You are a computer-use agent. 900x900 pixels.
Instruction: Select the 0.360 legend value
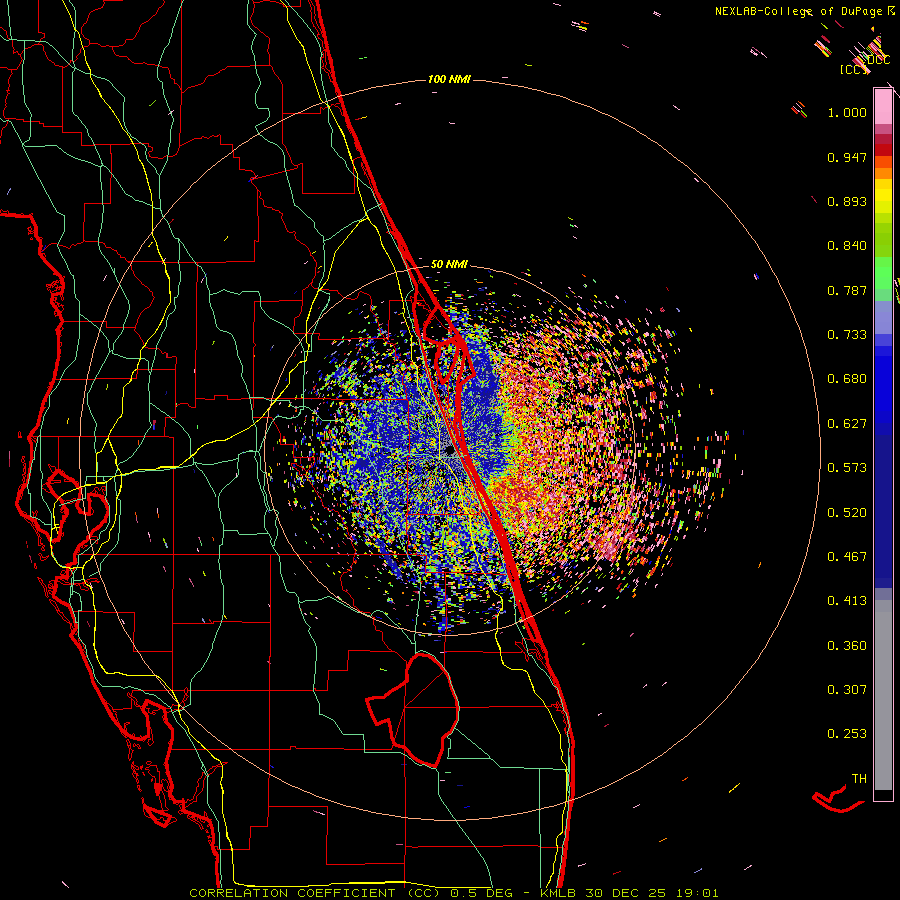point(847,646)
